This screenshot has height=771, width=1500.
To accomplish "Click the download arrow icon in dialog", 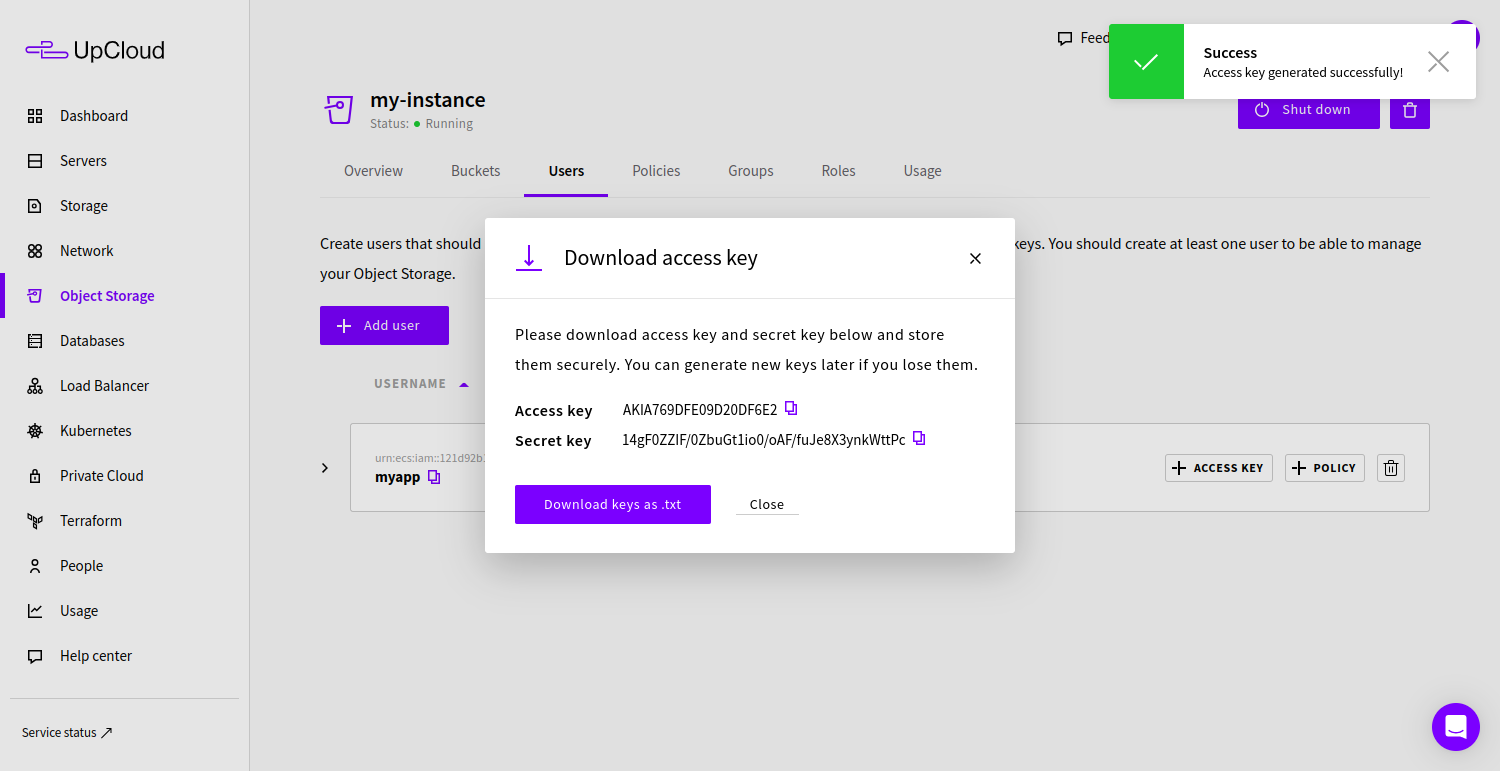I will point(529,258).
